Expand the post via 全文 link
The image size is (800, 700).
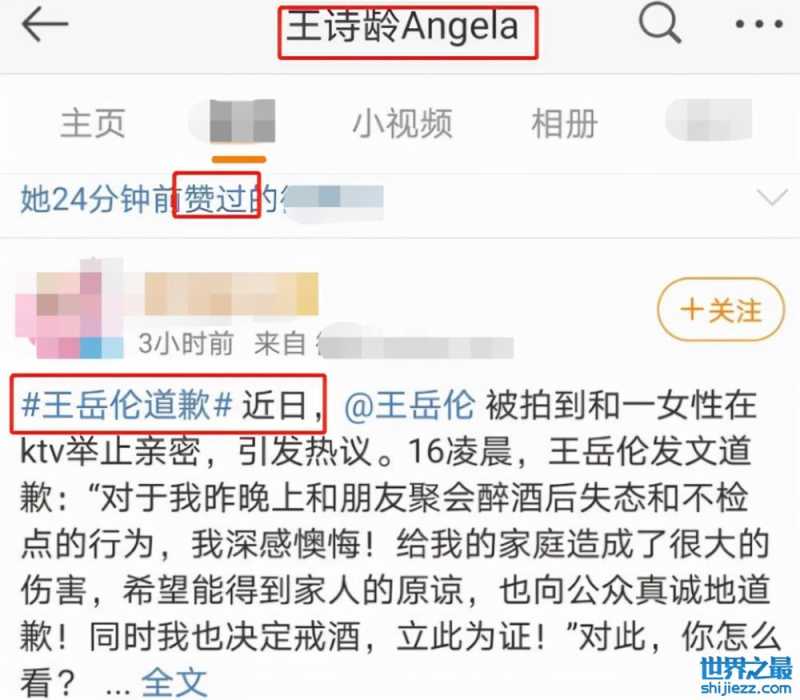(x=174, y=682)
